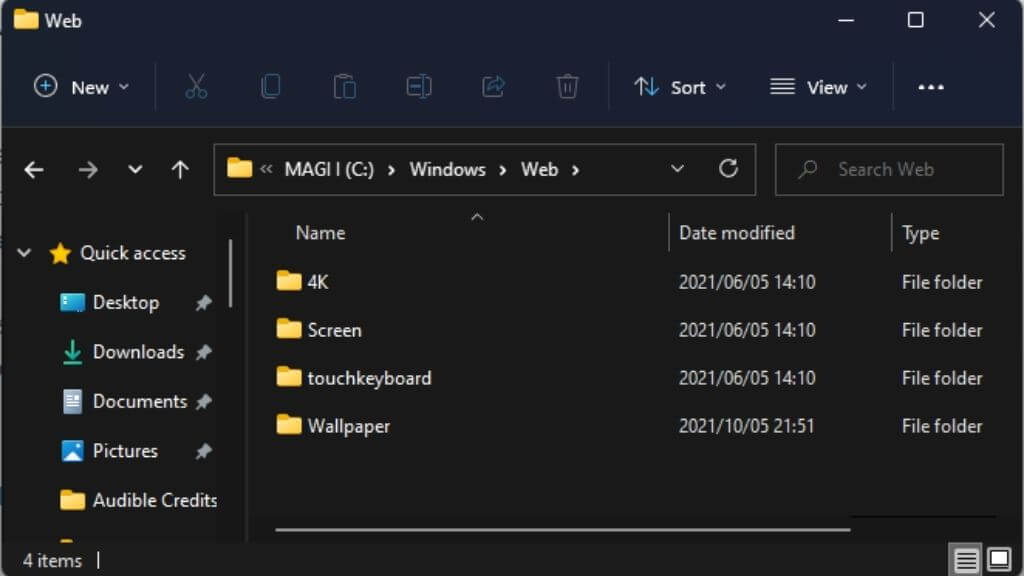Open the See more ellipsis menu
The height and width of the screenshot is (576, 1024).
coord(931,87)
